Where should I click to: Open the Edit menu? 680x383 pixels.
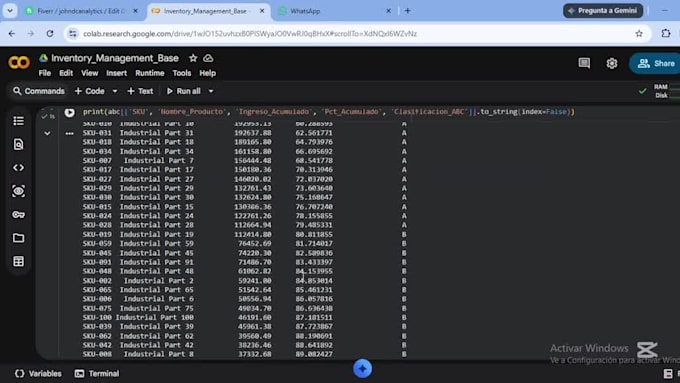pyautogui.click(x=66, y=73)
